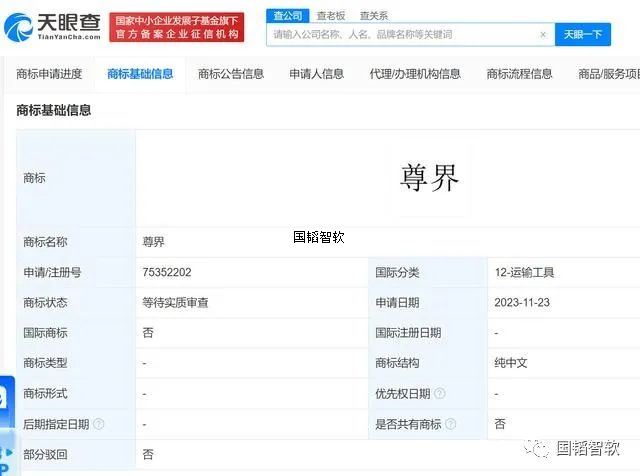Click the 部分驳回 label
Image resolution: width=640 pixels, height=476 pixels.
(45, 454)
